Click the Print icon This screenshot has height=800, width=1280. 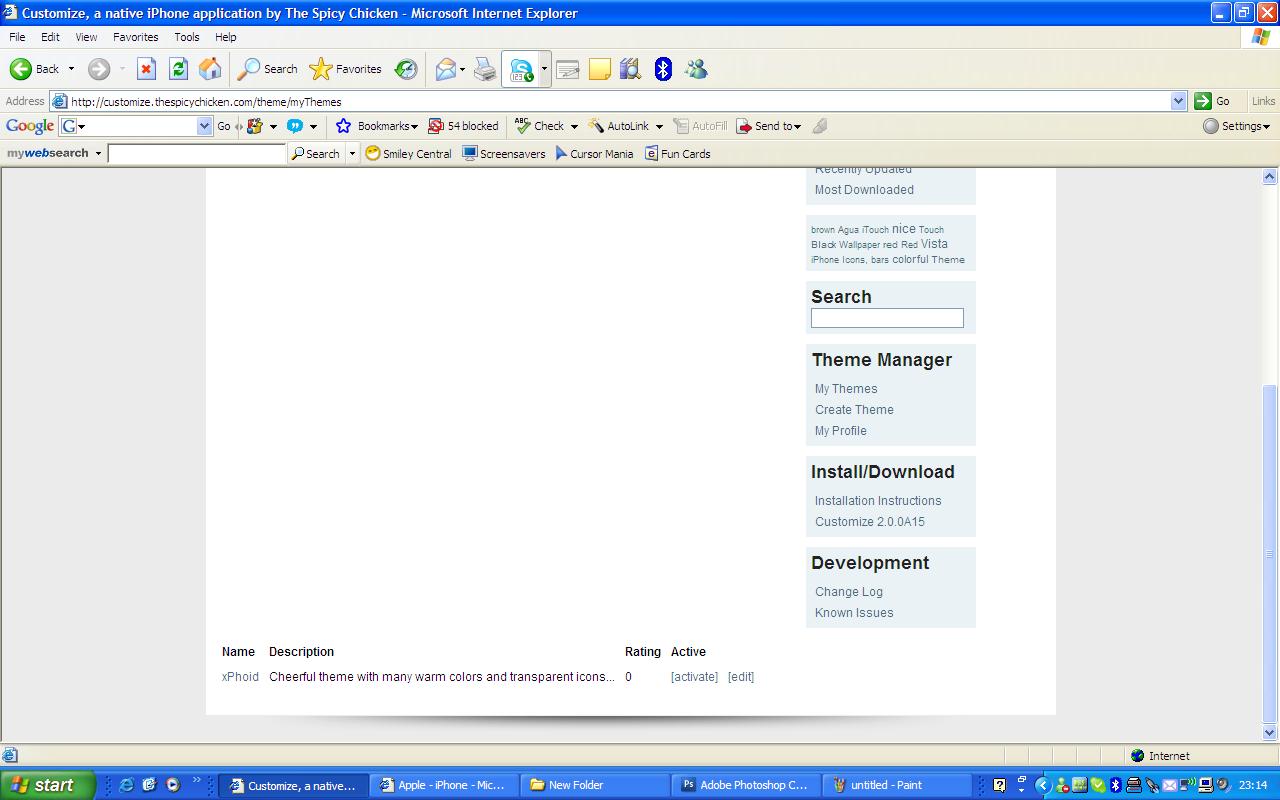pos(485,69)
